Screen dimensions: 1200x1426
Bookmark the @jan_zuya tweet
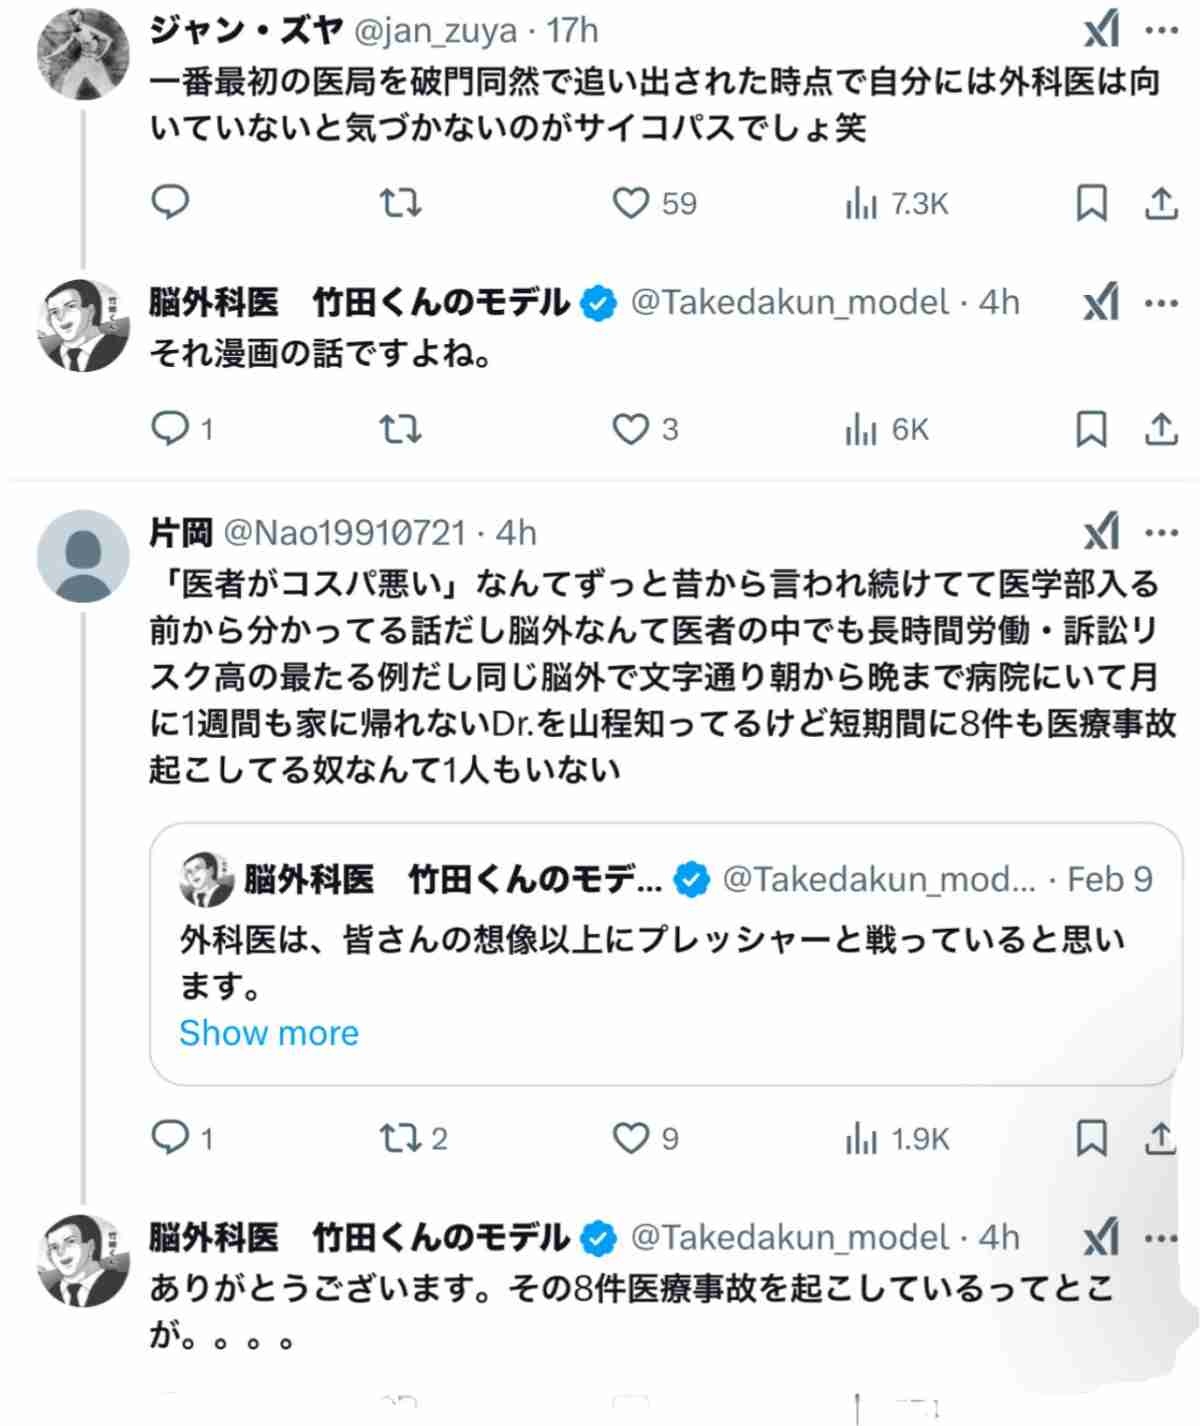pos(1091,203)
